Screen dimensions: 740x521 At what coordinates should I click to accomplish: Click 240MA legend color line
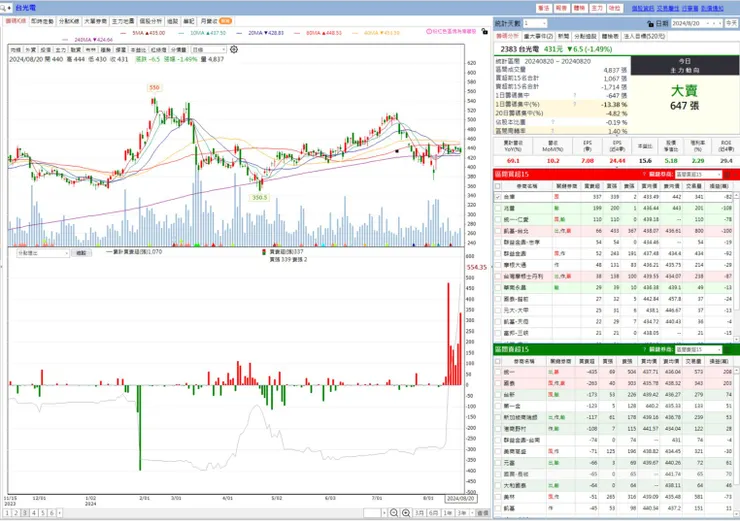click(65, 40)
